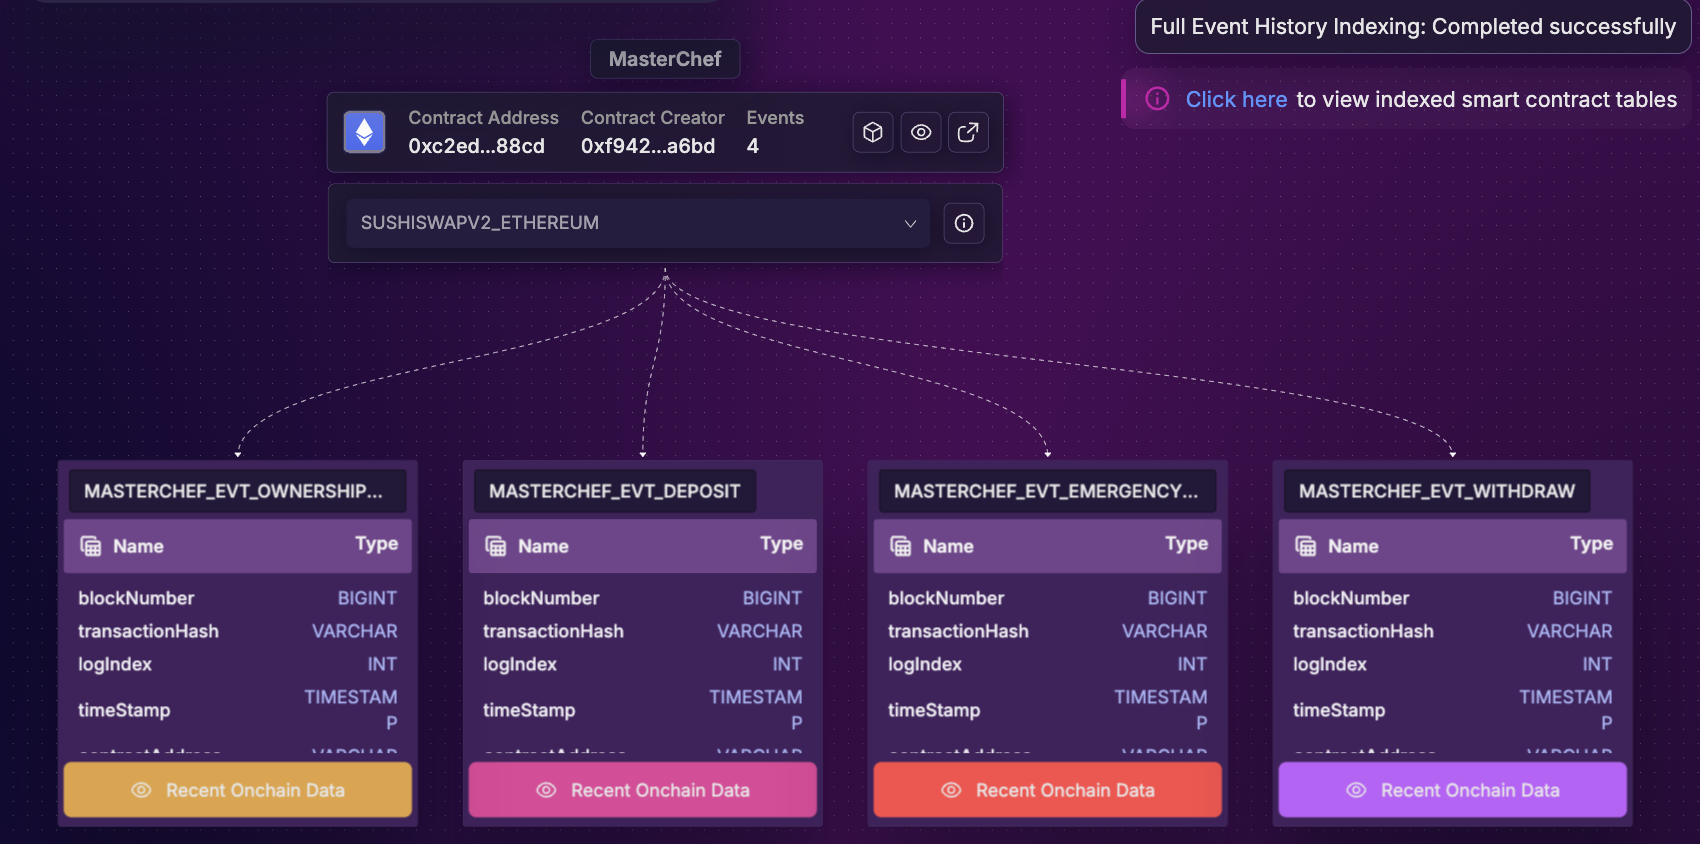Select the MasterChef title label
Viewport: 1700px width, 844px height.
click(x=665, y=59)
